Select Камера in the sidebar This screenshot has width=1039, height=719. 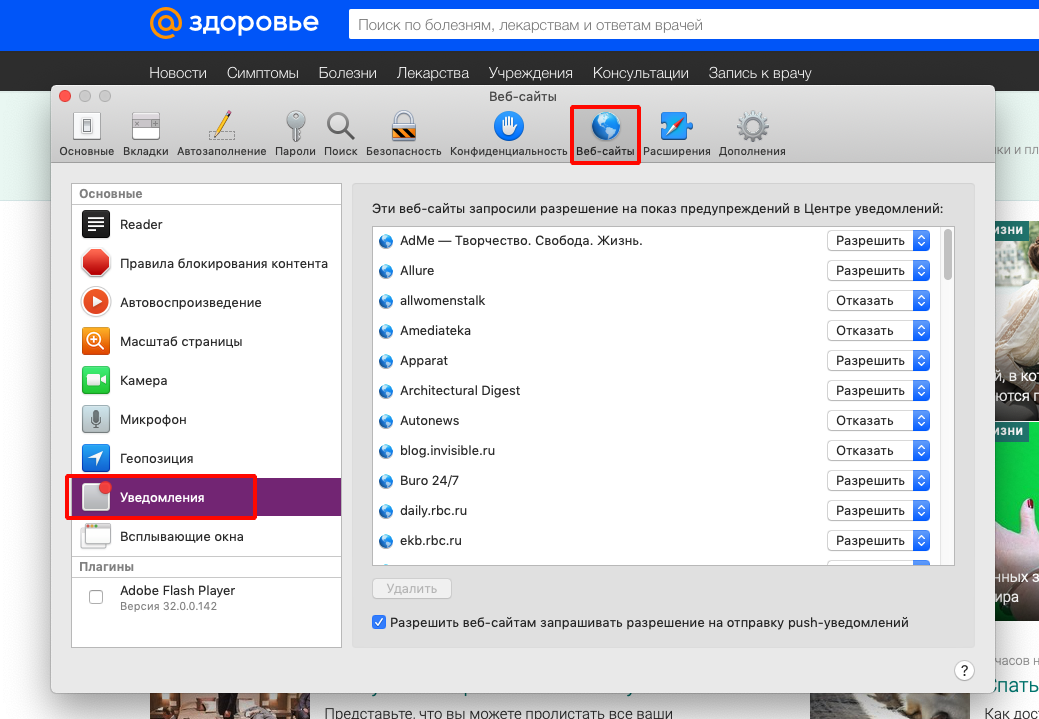pos(207,380)
